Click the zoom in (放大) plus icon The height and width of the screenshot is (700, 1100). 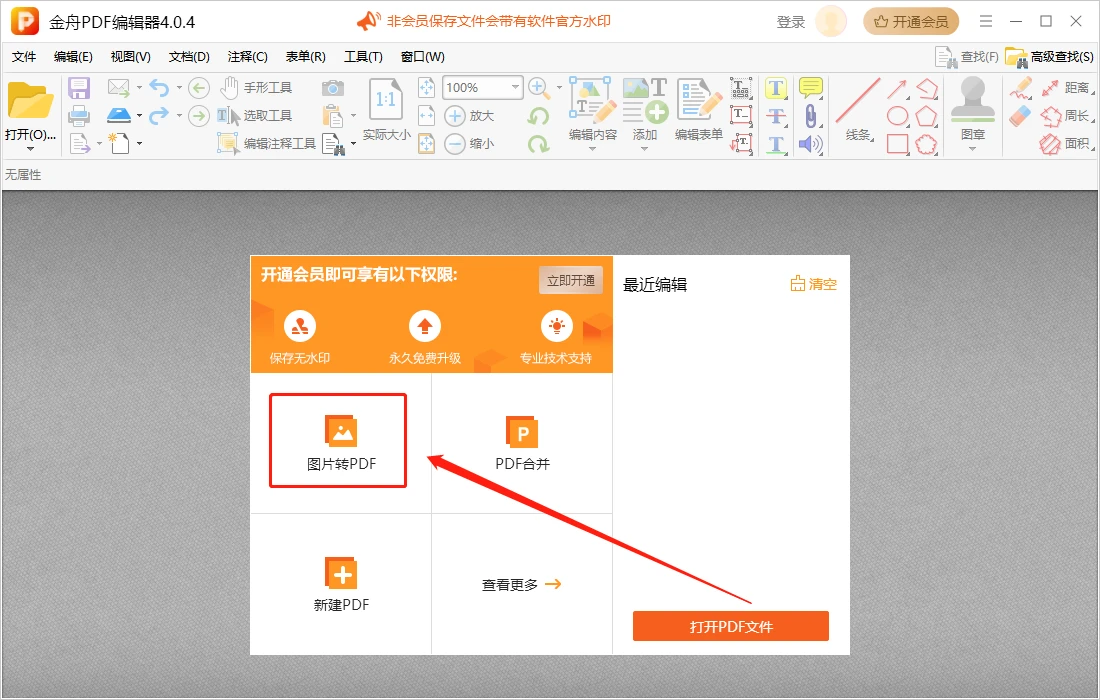tap(456, 116)
